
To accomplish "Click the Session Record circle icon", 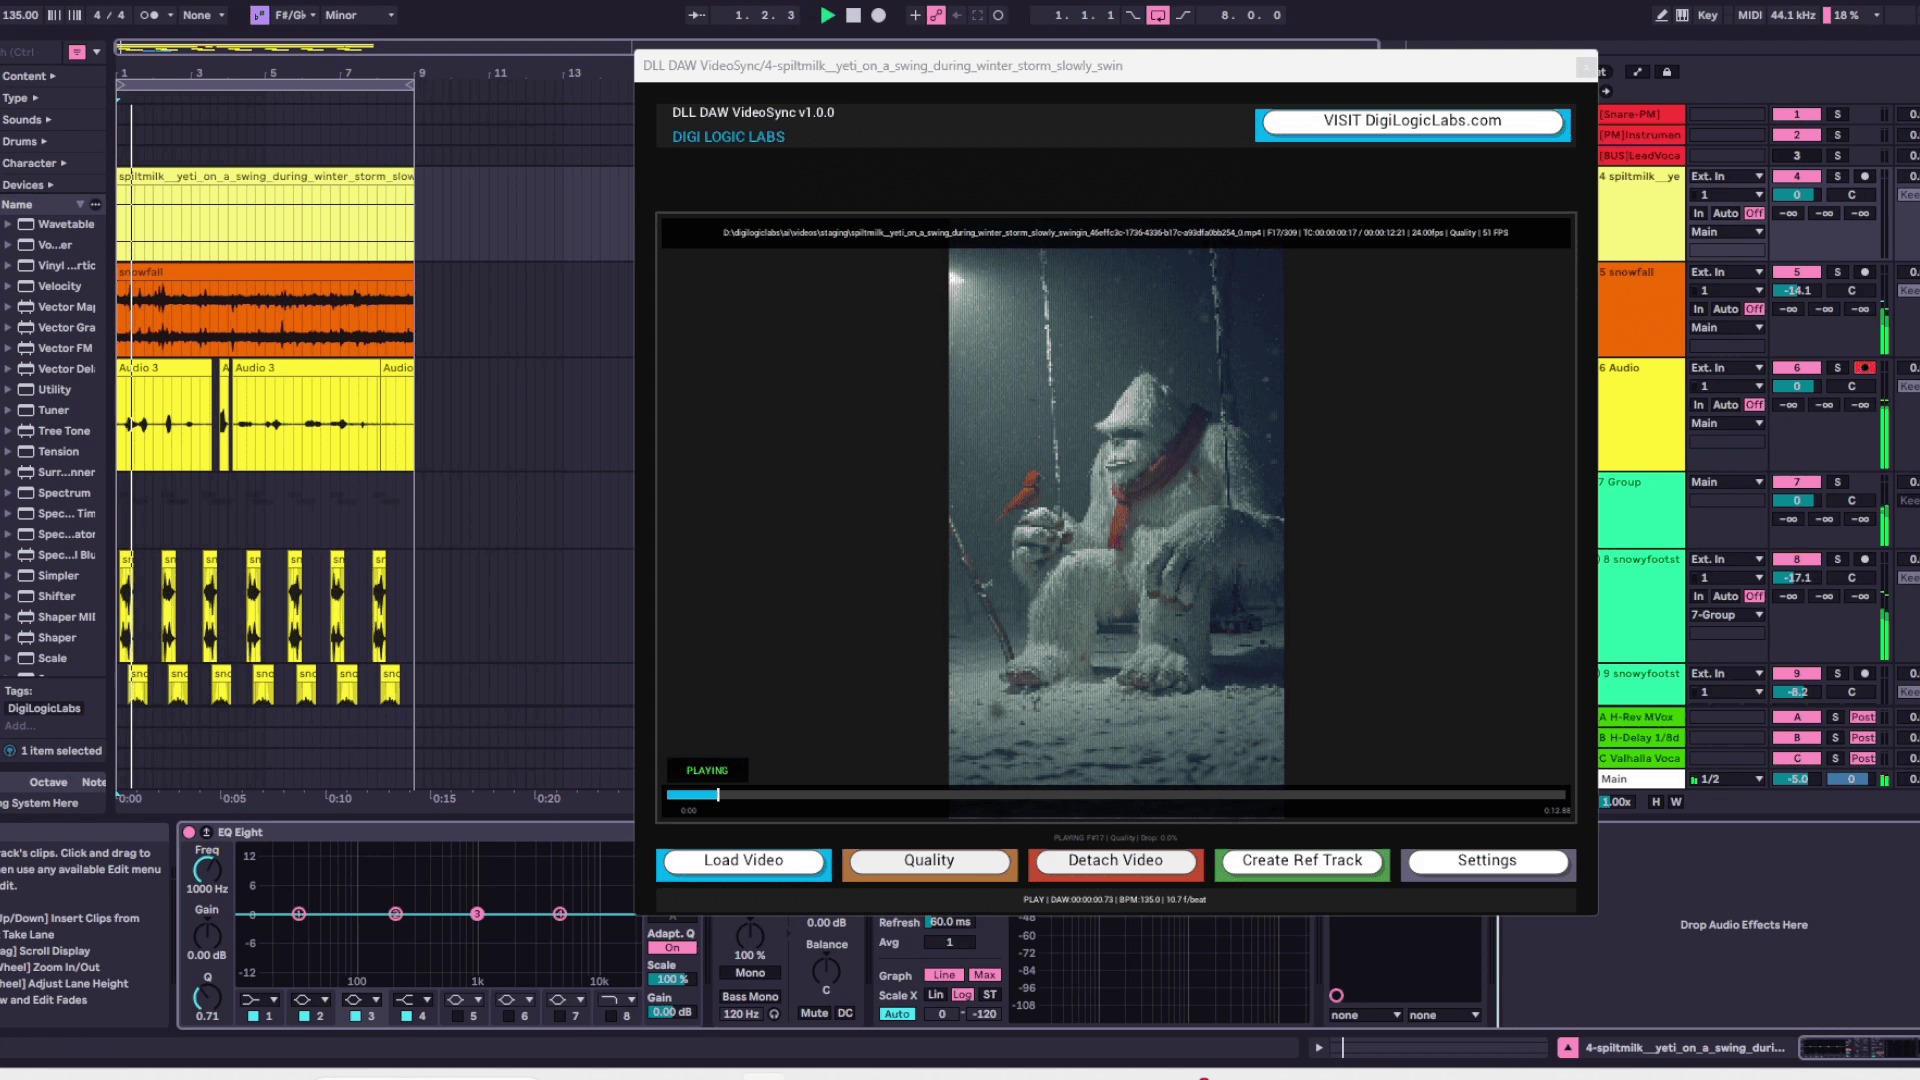I will point(997,15).
